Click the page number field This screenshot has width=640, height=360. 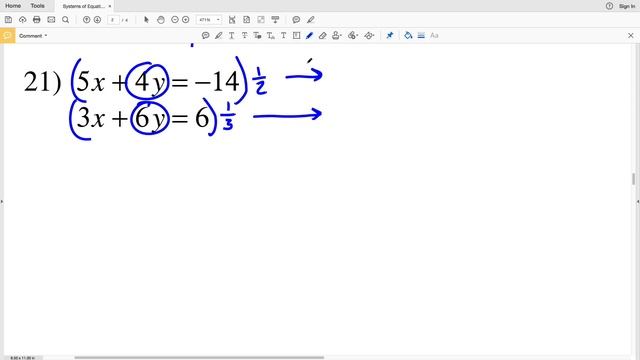tap(113, 20)
